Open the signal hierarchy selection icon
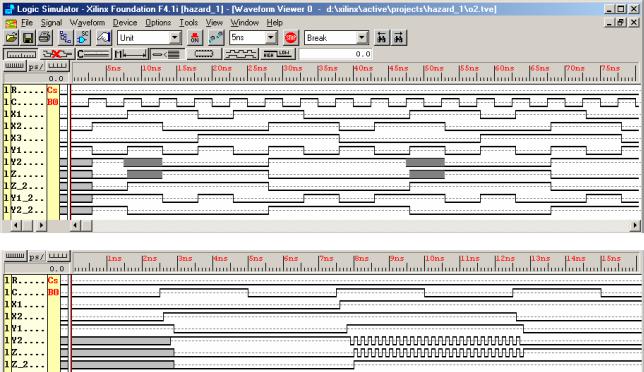The image size is (644, 372). 65,38
